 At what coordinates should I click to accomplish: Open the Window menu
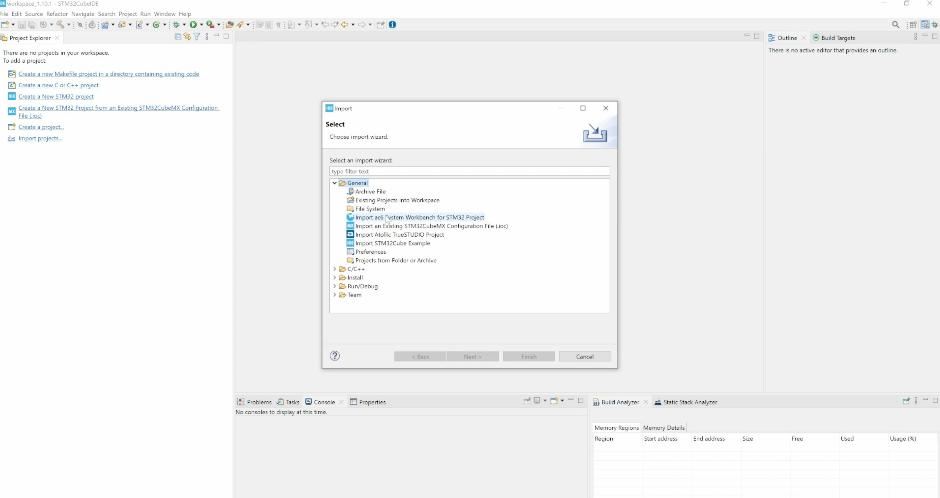(164, 14)
